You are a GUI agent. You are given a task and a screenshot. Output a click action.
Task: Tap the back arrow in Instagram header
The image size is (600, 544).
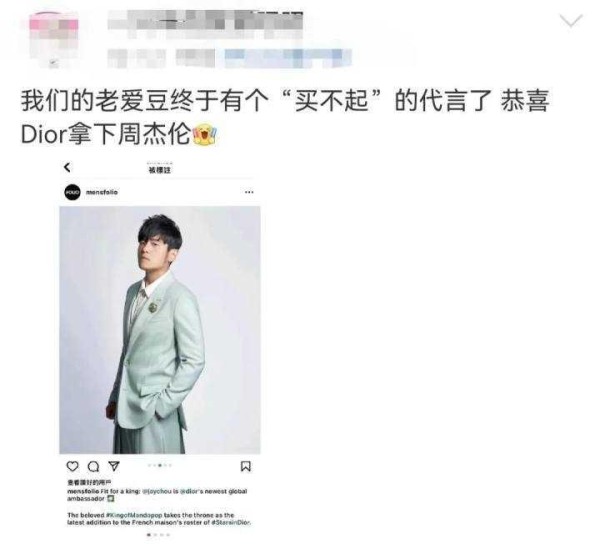(67, 167)
